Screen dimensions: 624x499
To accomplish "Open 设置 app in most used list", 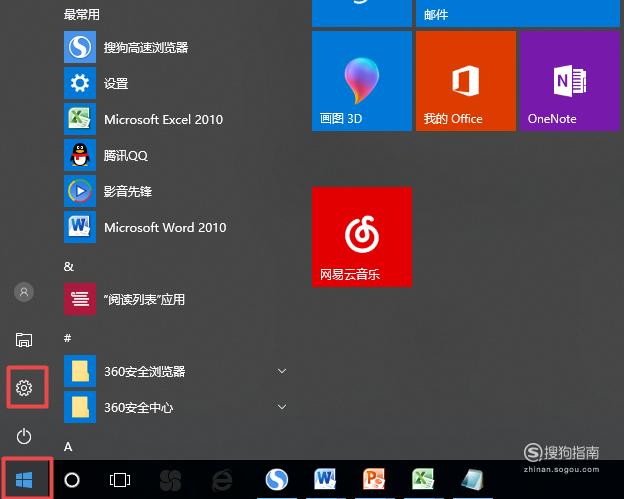I will coord(175,83).
